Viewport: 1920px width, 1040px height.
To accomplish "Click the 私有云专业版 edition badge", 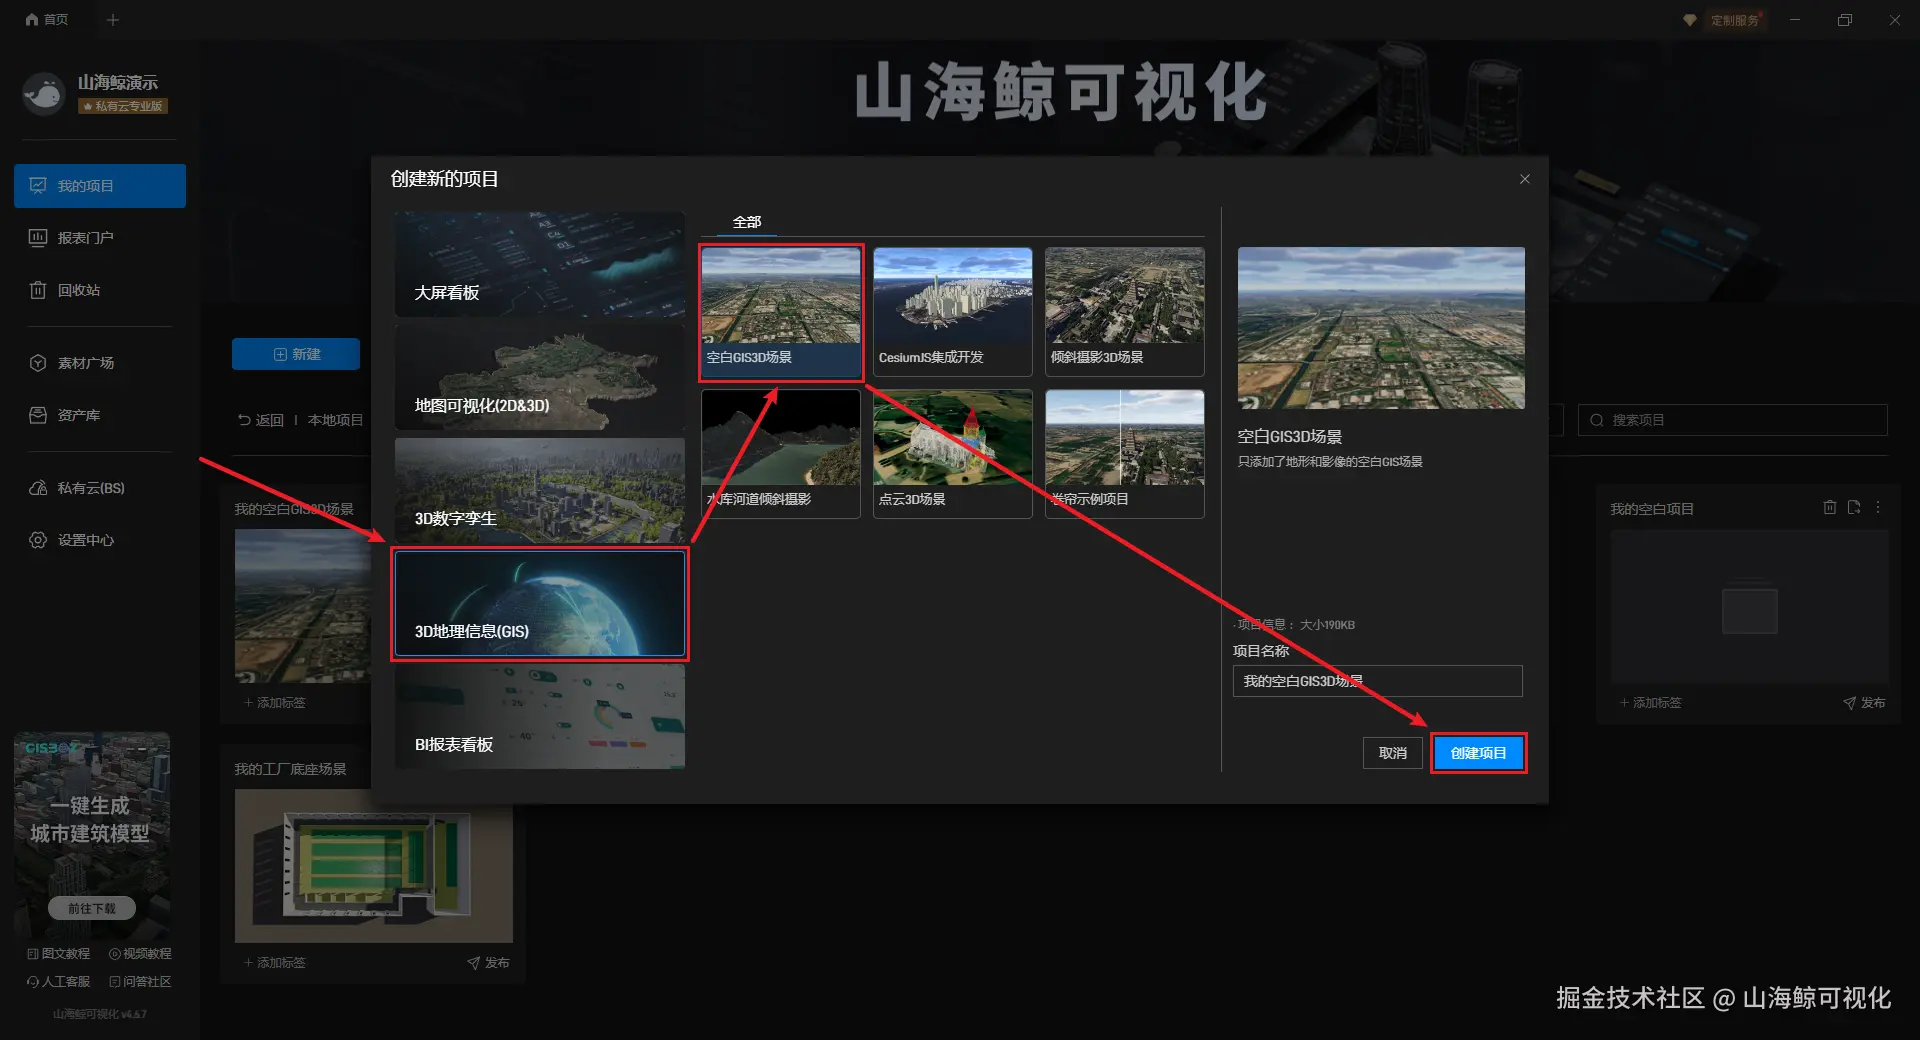I will click(123, 106).
